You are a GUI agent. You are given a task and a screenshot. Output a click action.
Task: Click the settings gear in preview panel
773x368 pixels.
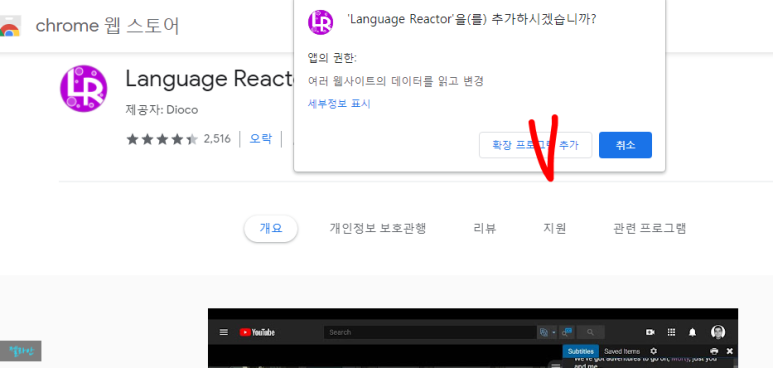[x=654, y=351]
